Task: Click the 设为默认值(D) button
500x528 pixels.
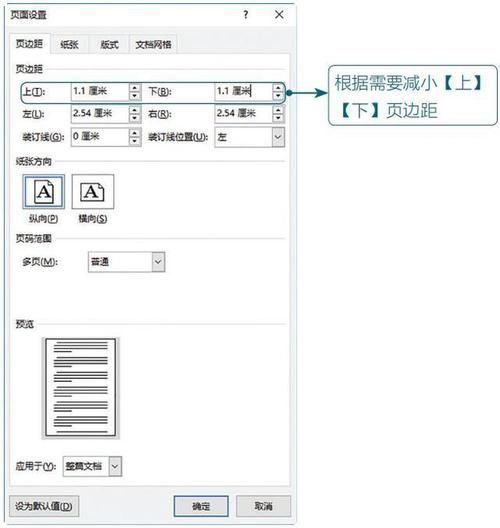Action: pyautogui.click(x=44, y=506)
